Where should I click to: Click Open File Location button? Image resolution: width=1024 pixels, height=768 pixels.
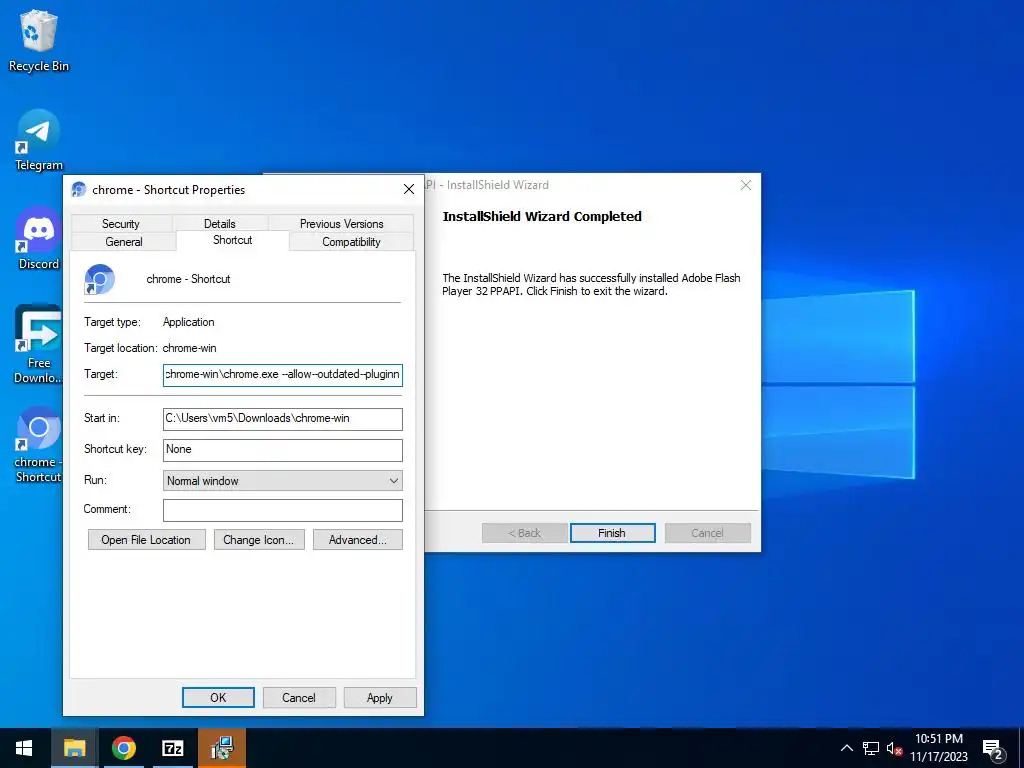(x=146, y=539)
